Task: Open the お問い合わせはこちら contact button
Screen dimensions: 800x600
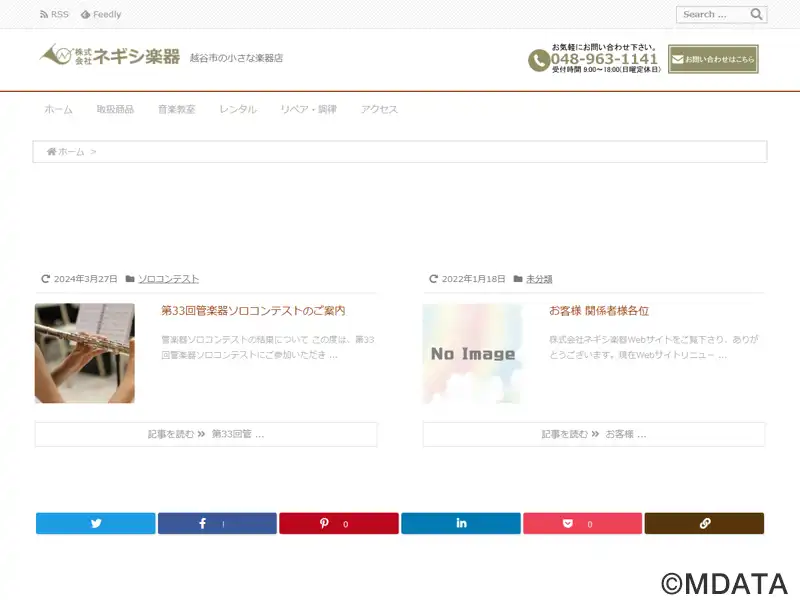Action: [713, 59]
